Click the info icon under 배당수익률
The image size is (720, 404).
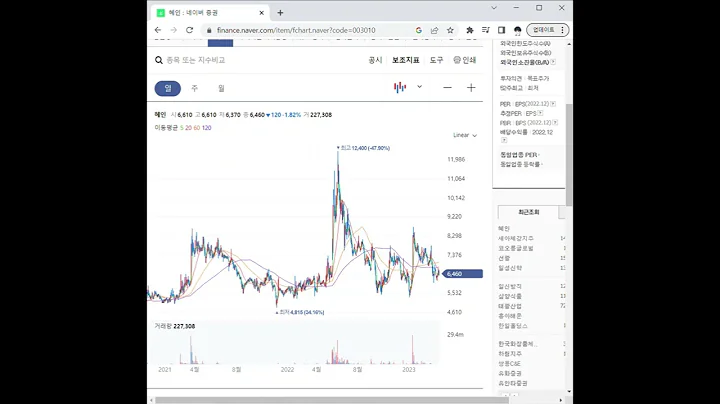click(x=504, y=140)
